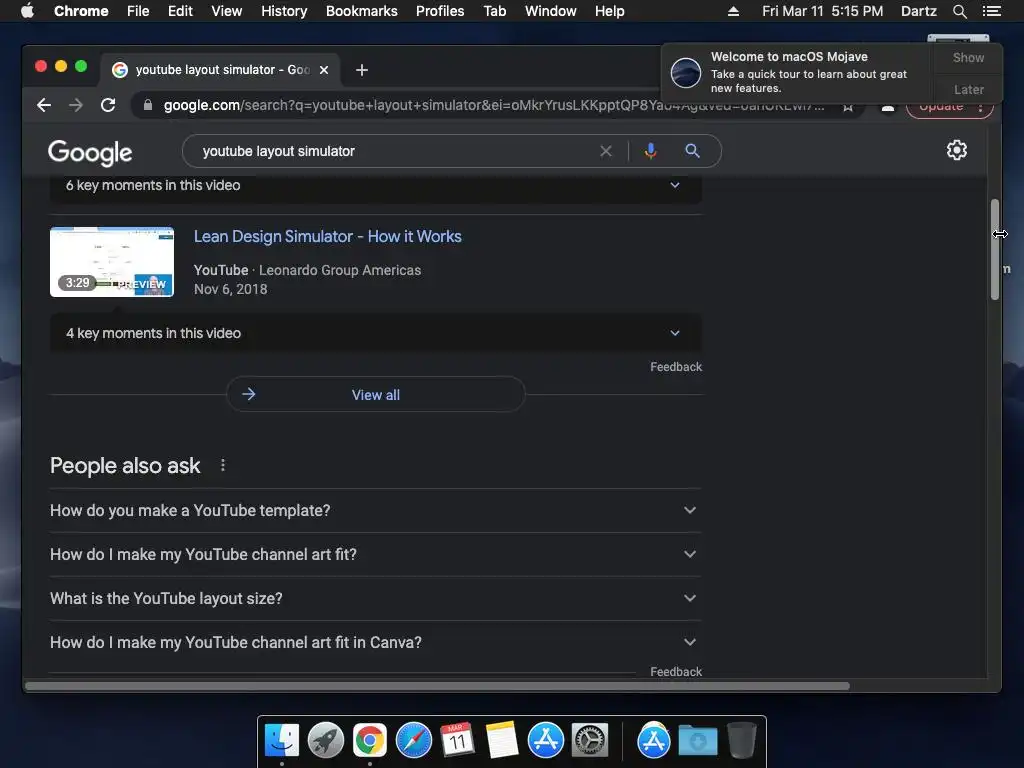
Task: Open the Downloads folder in the dock
Action: click(x=697, y=741)
